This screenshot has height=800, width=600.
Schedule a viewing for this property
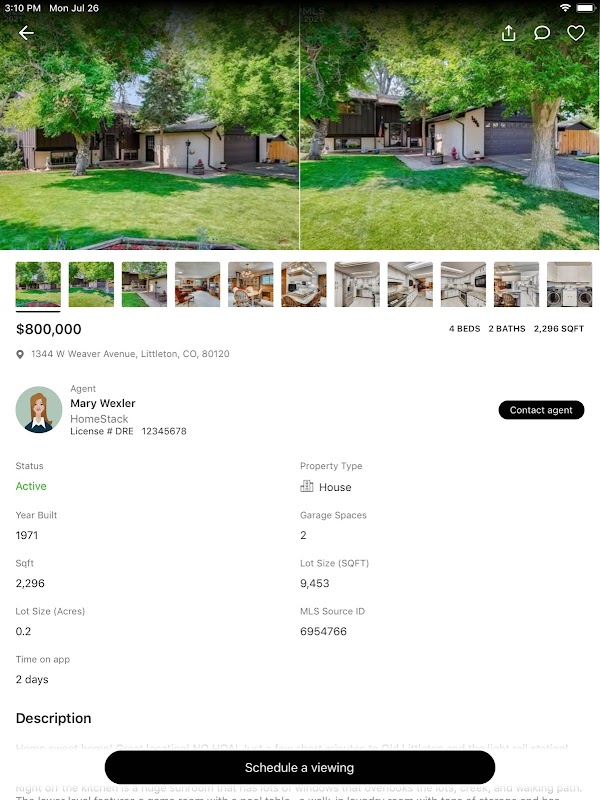tap(299, 767)
